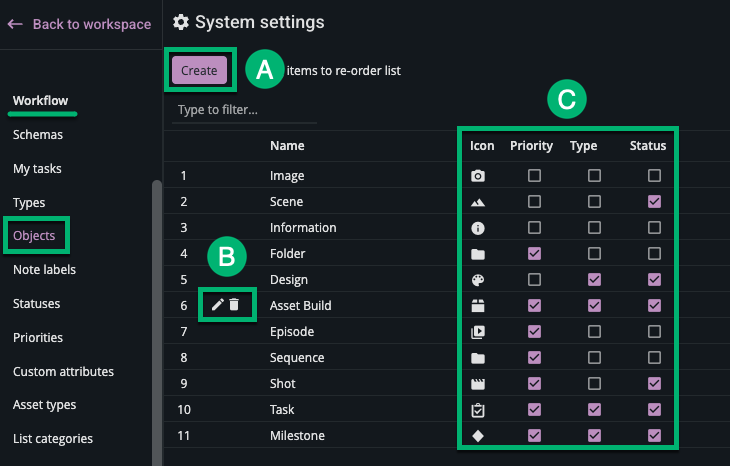Open Schemas in the sidebar
730x466 pixels.
(x=38, y=135)
